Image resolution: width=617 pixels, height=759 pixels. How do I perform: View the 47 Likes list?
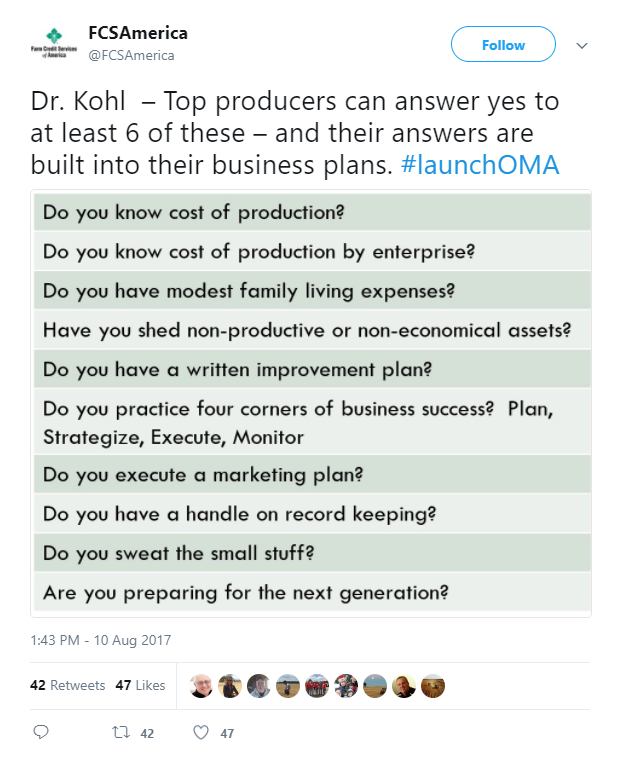point(140,685)
